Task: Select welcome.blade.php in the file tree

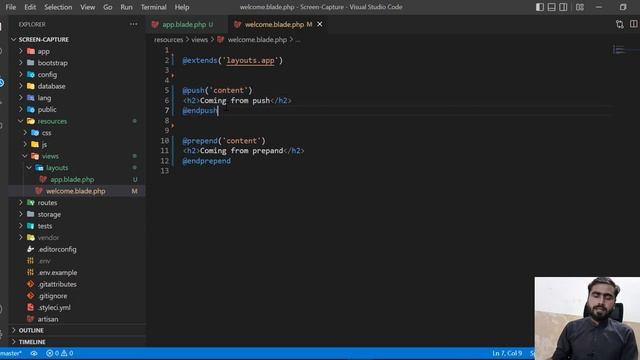Action: [x=76, y=191]
